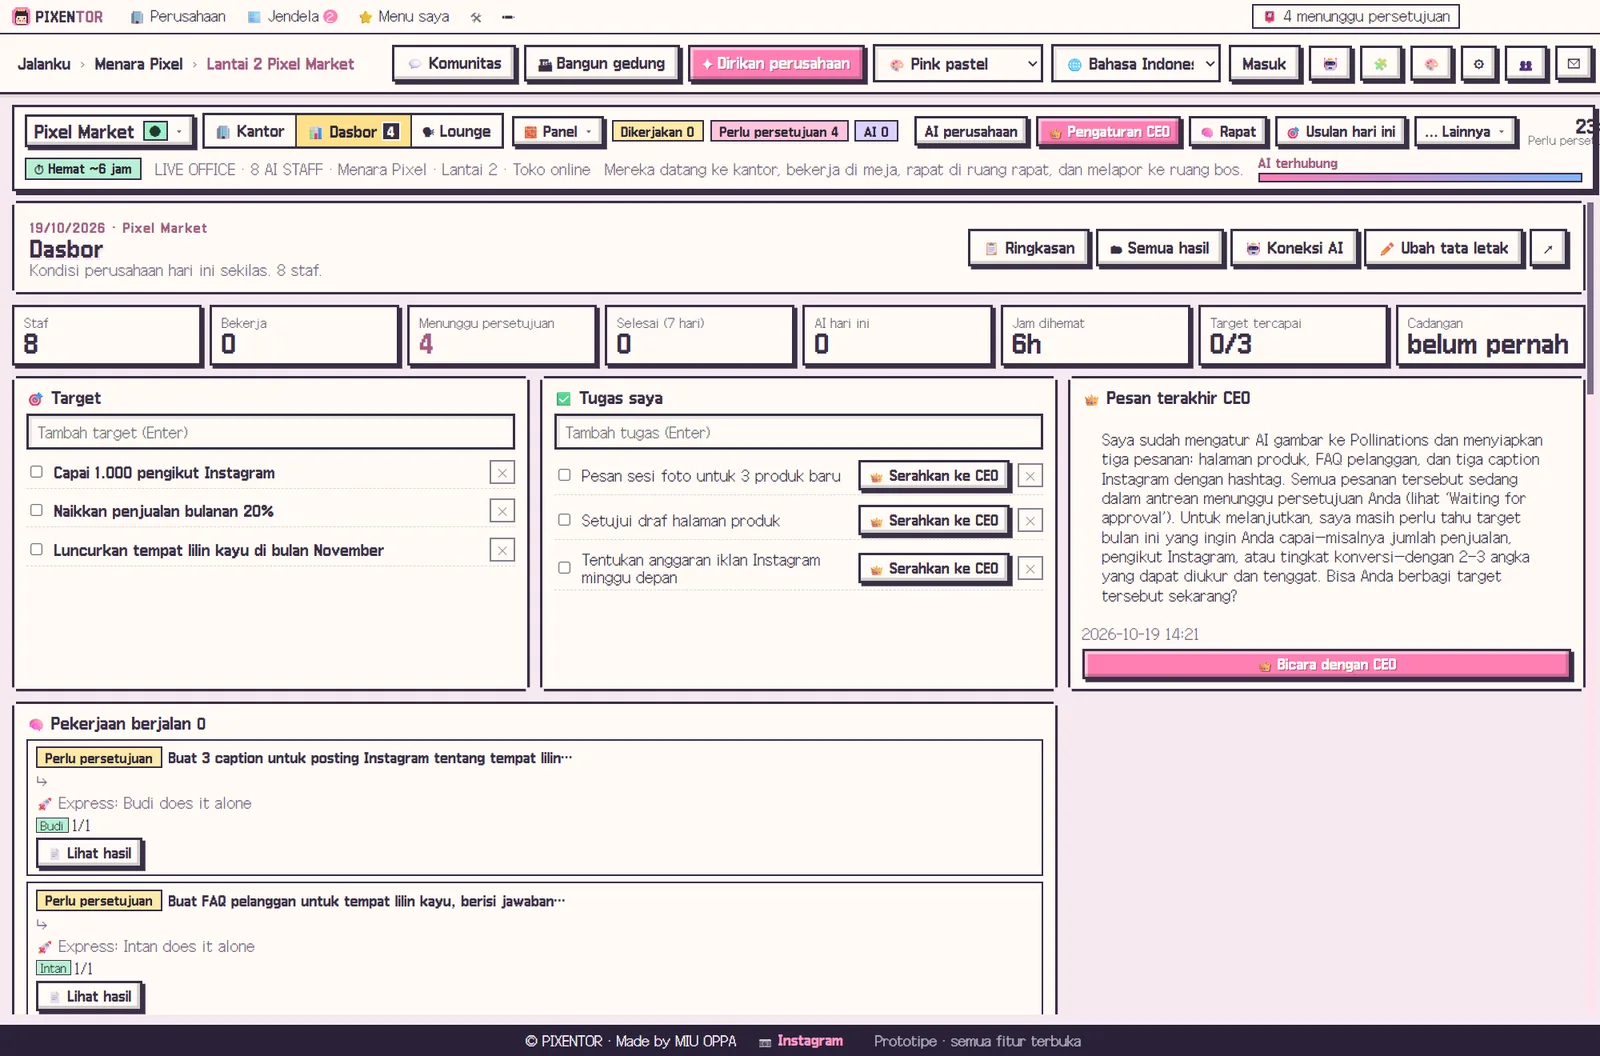This screenshot has width=1600, height=1056.
Task: Open the tools icon in top menu
Action: coord(476,17)
